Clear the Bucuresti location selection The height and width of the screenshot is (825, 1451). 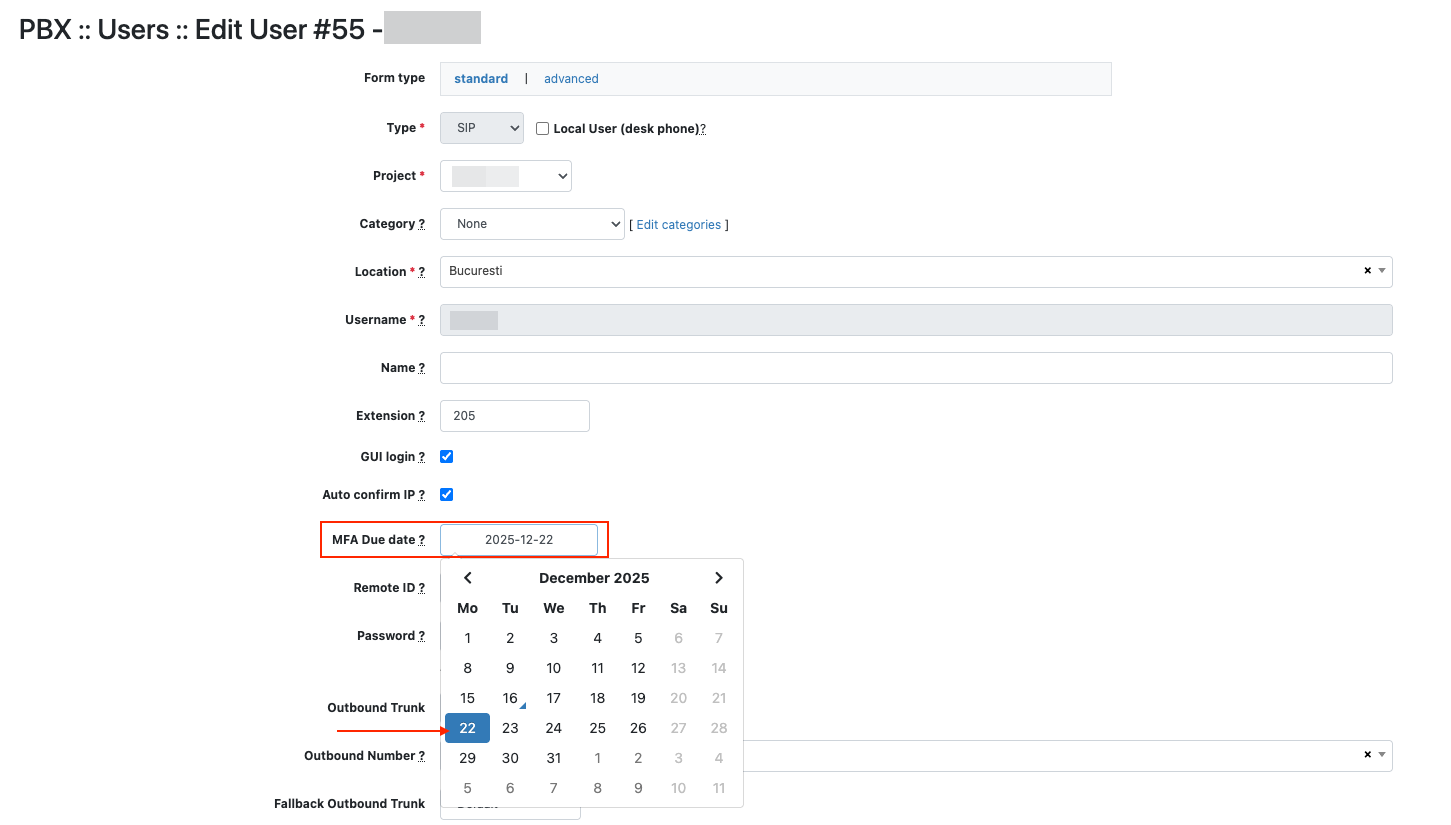(x=1367, y=271)
